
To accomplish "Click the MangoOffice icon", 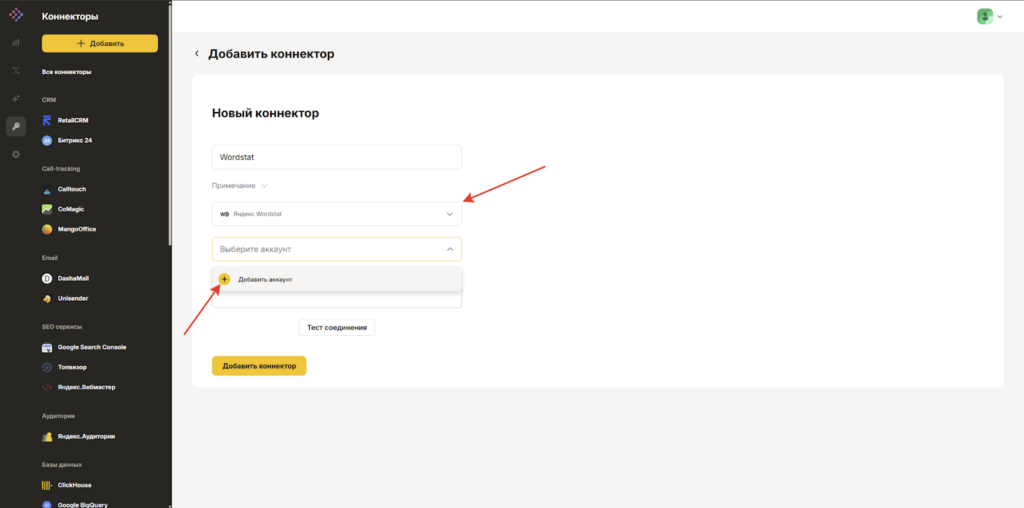I will pos(47,229).
